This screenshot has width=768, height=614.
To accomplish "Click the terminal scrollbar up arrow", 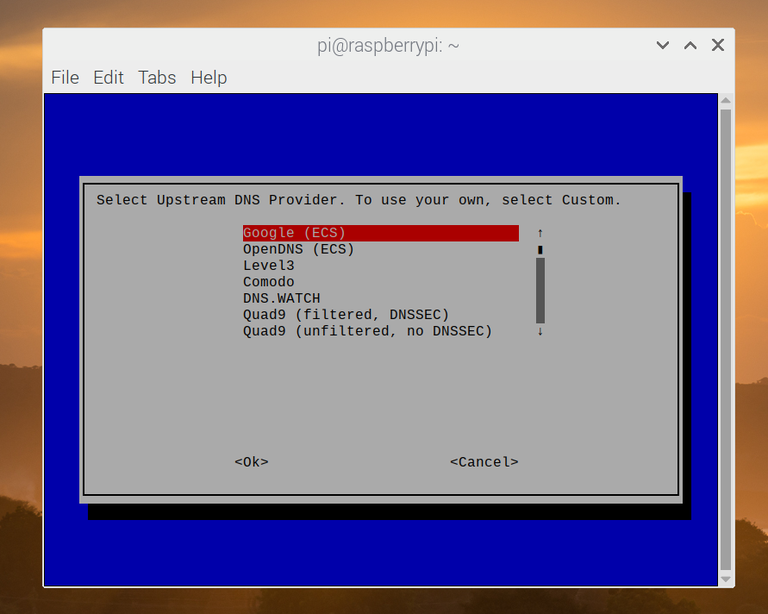I will (726, 100).
